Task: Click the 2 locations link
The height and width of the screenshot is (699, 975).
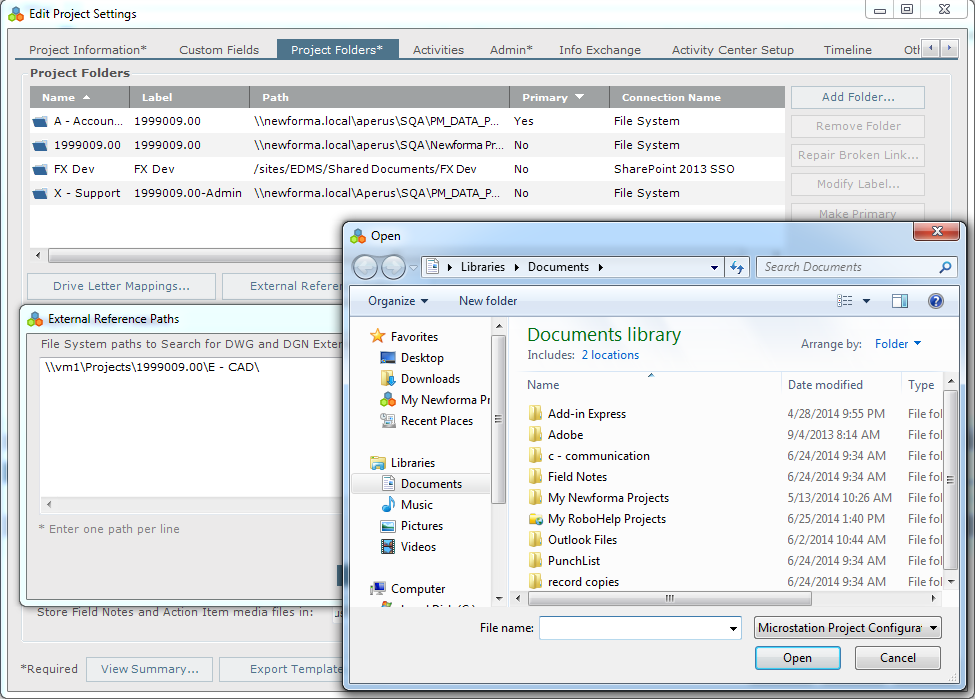Action: [610, 355]
